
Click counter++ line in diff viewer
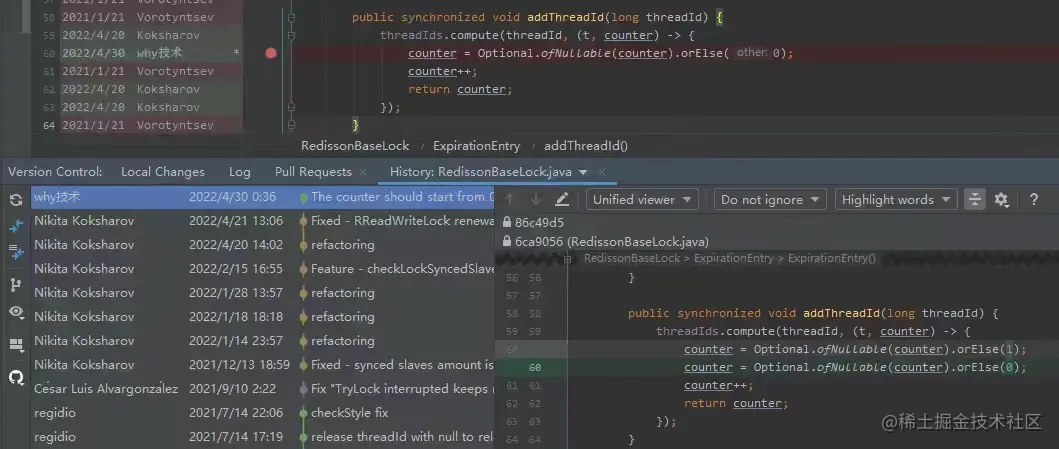(x=719, y=386)
